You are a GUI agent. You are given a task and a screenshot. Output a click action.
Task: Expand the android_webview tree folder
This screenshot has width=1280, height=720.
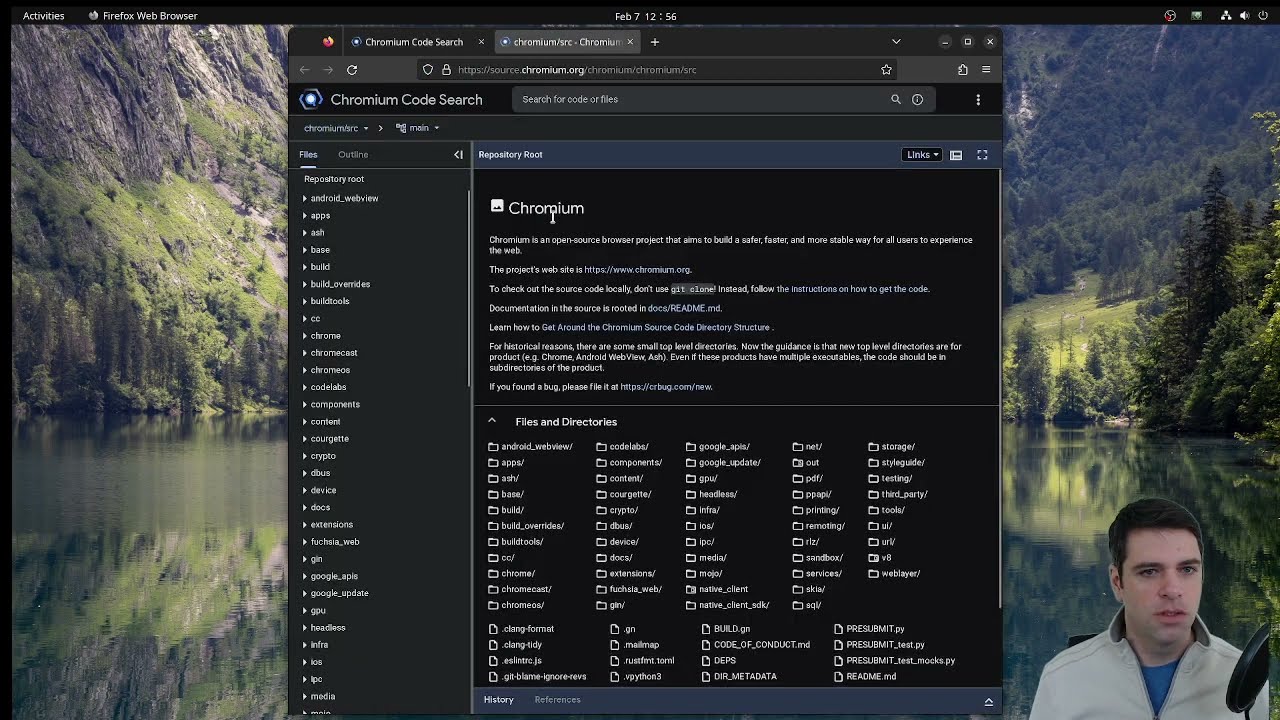(x=305, y=198)
